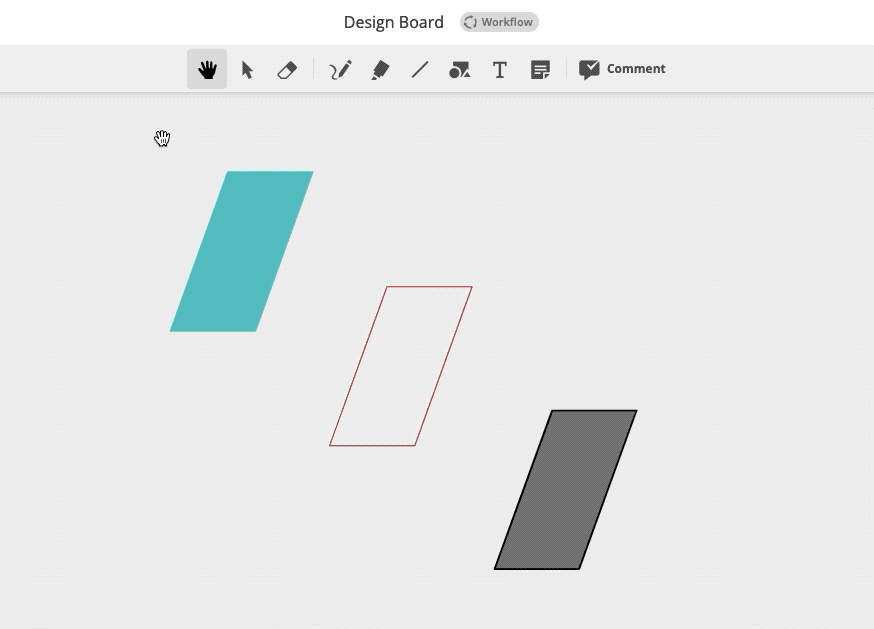Add a Comment using the toolbar button
The height and width of the screenshot is (629, 874).
[x=621, y=68]
